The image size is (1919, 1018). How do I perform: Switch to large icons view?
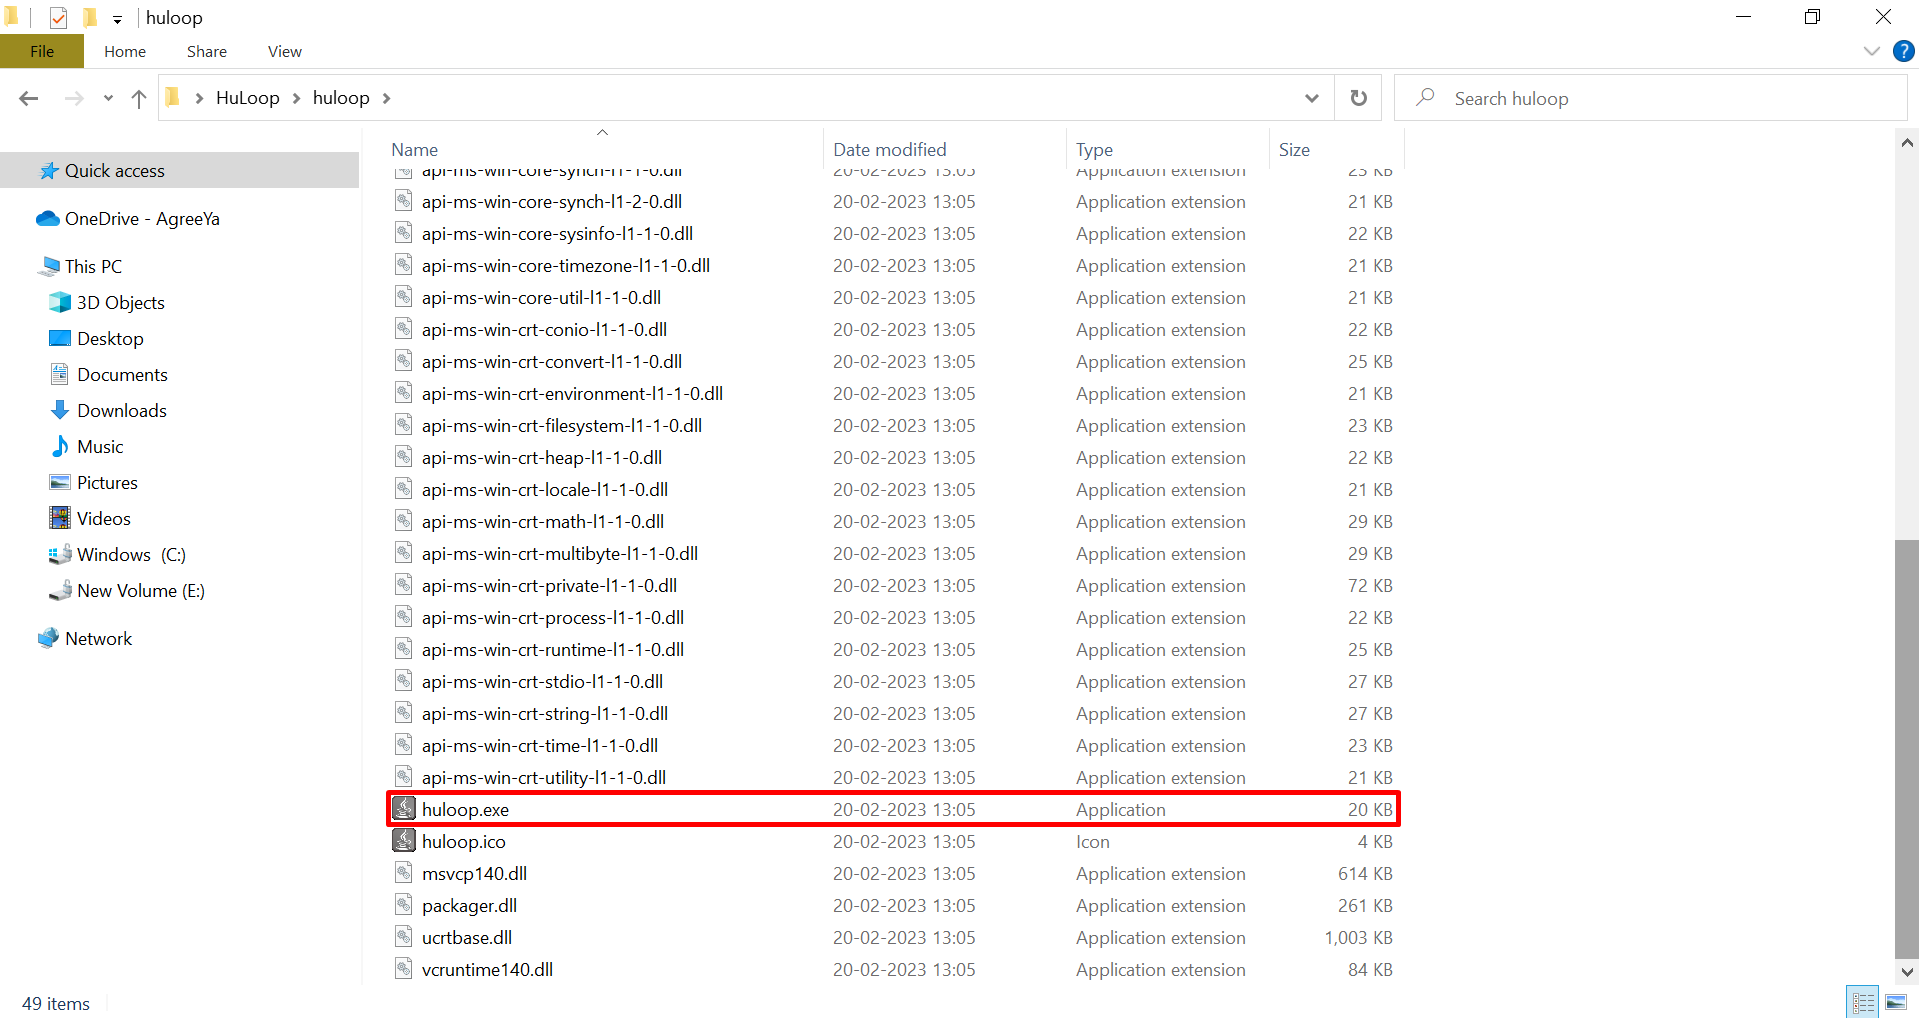1895,1002
